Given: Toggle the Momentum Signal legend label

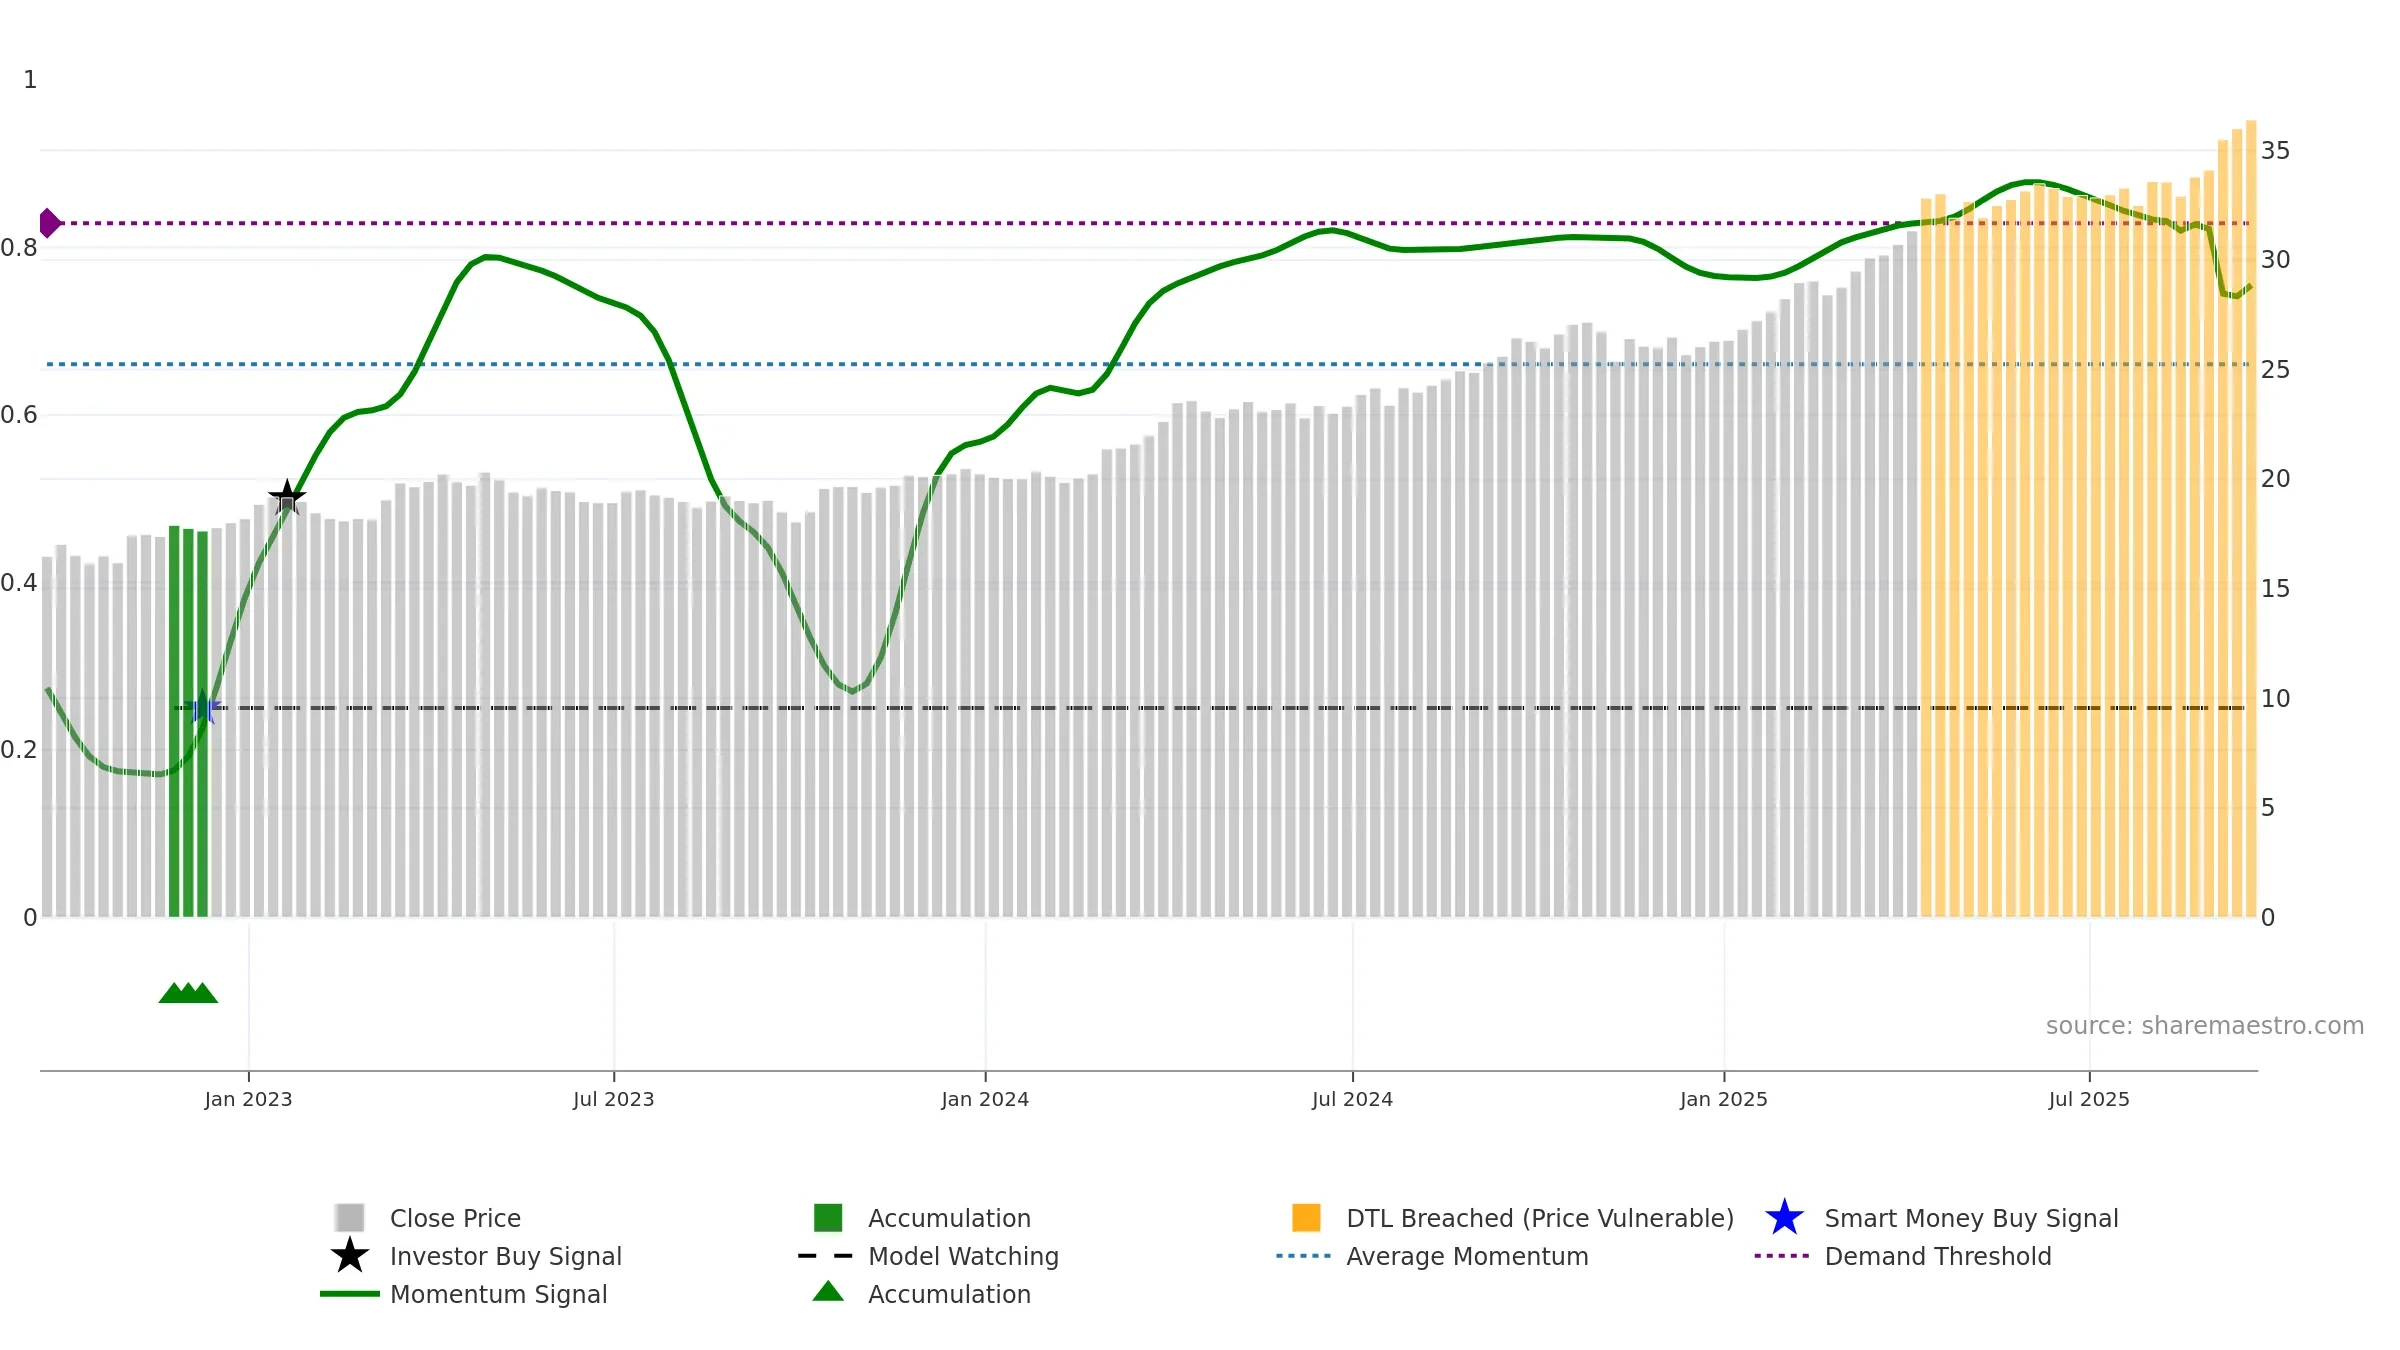Looking at the screenshot, I should [499, 1294].
